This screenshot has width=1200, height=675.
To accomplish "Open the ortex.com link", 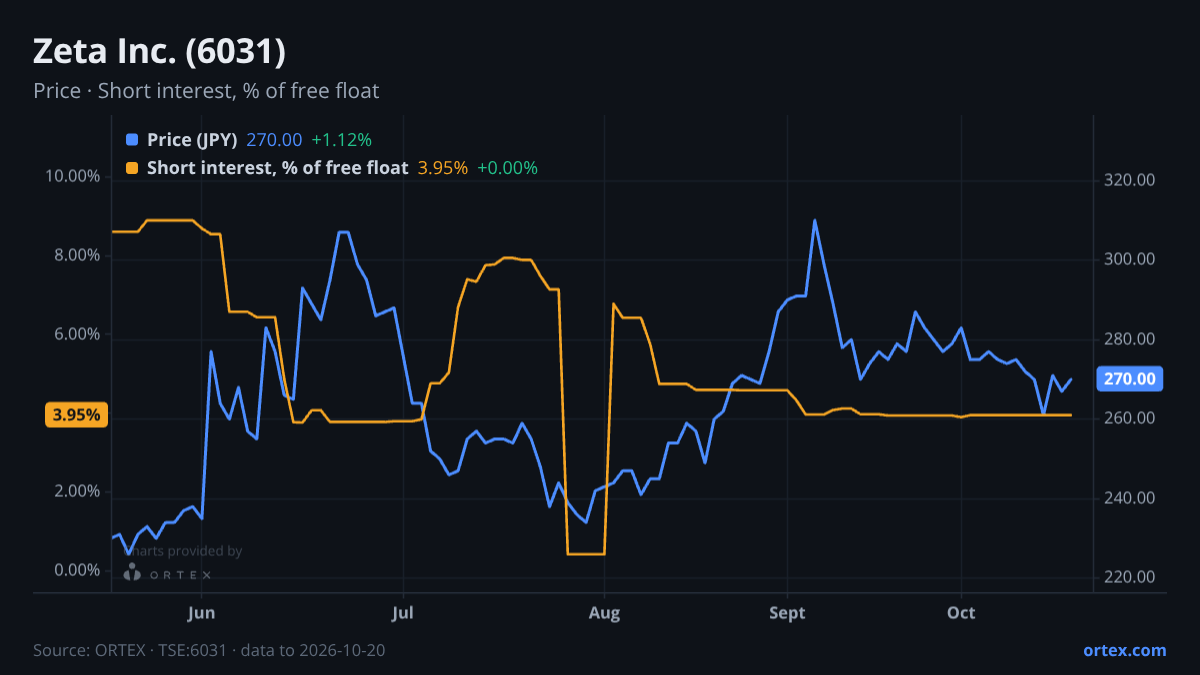I will tap(1124, 650).
